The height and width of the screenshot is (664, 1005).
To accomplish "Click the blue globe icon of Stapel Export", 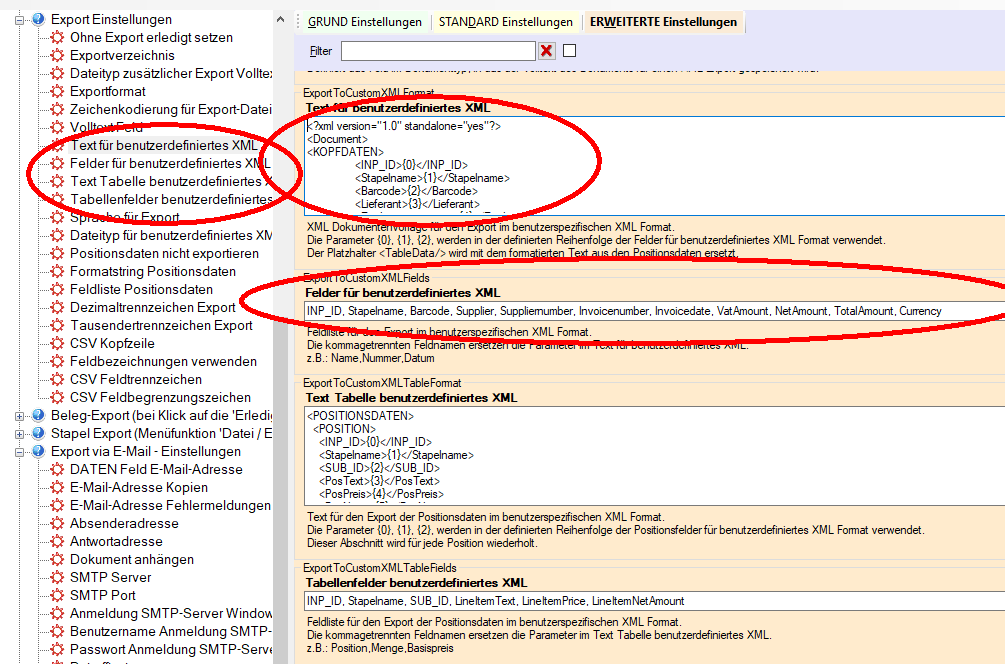I will click(38, 434).
